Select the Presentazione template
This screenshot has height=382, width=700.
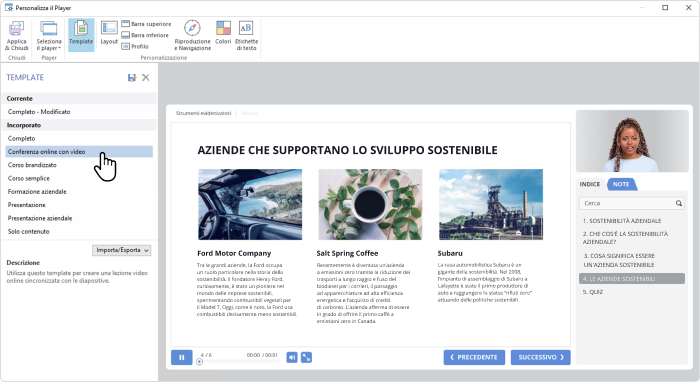tap(79, 205)
